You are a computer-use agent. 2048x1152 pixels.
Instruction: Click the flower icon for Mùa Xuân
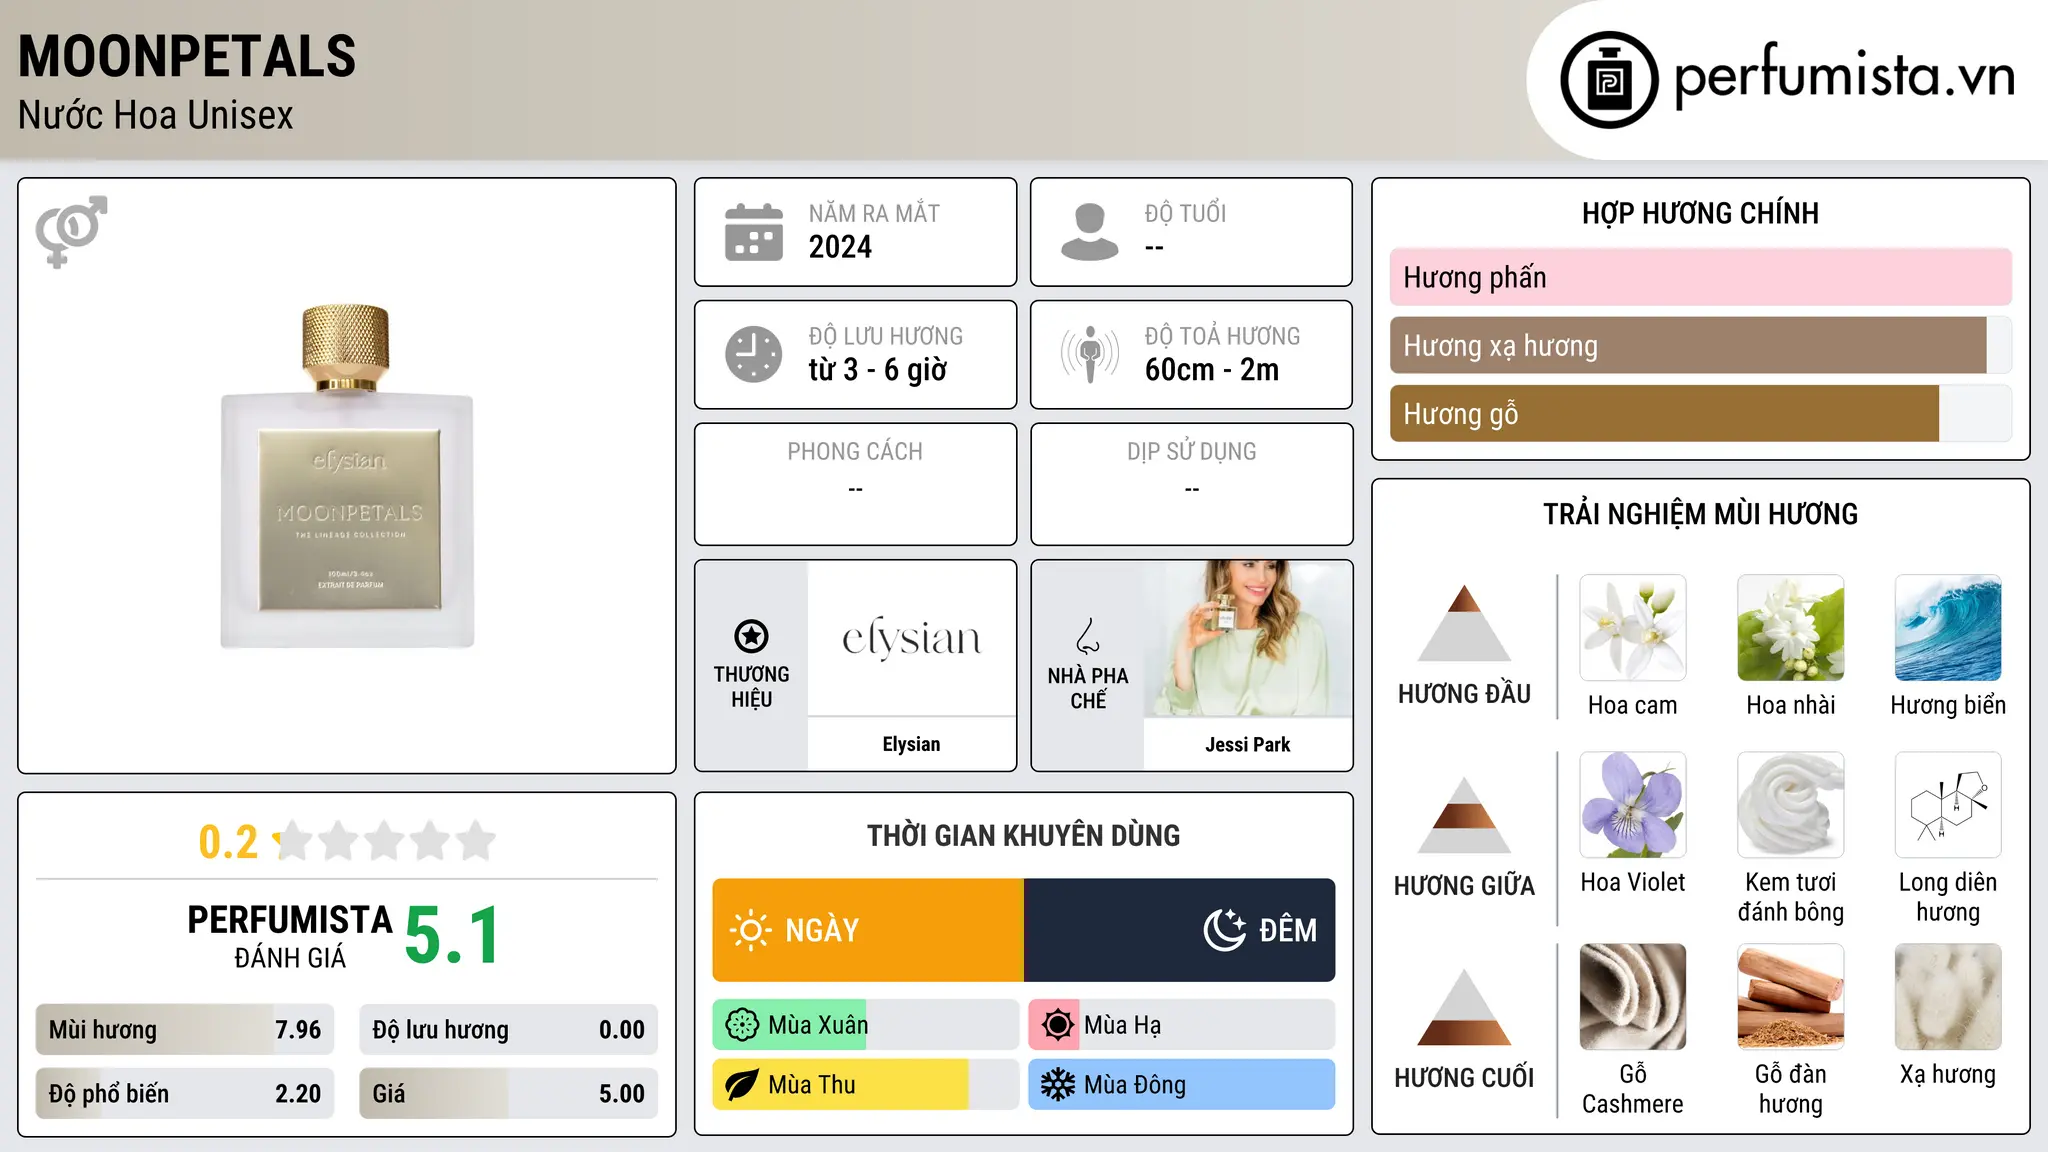[742, 1025]
